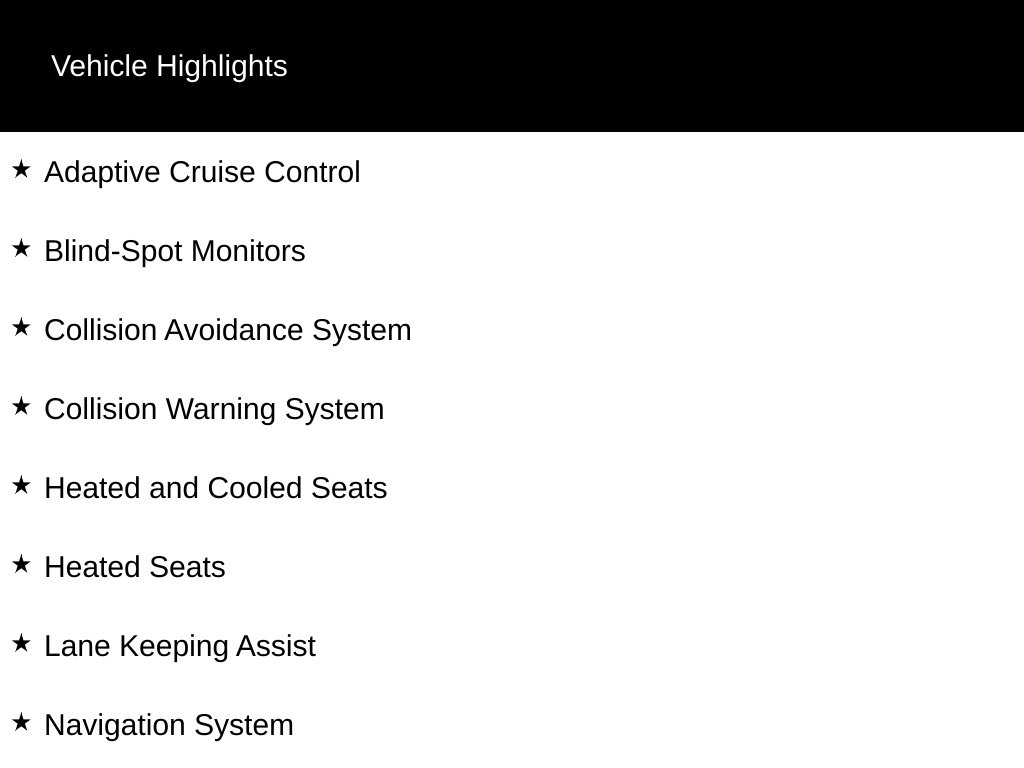Select the Adaptive Cruise Control text

[202, 172]
